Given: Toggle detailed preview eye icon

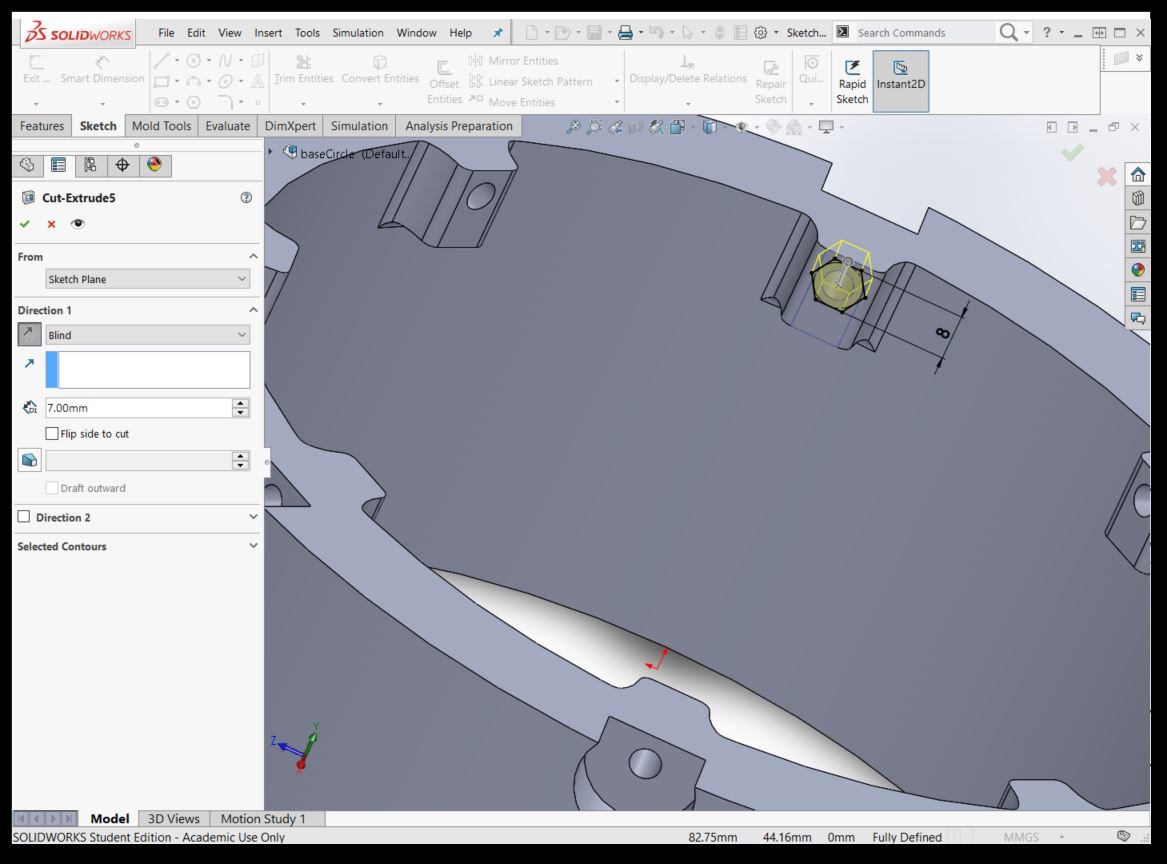Looking at the screenshot, I should pos(77,224).
